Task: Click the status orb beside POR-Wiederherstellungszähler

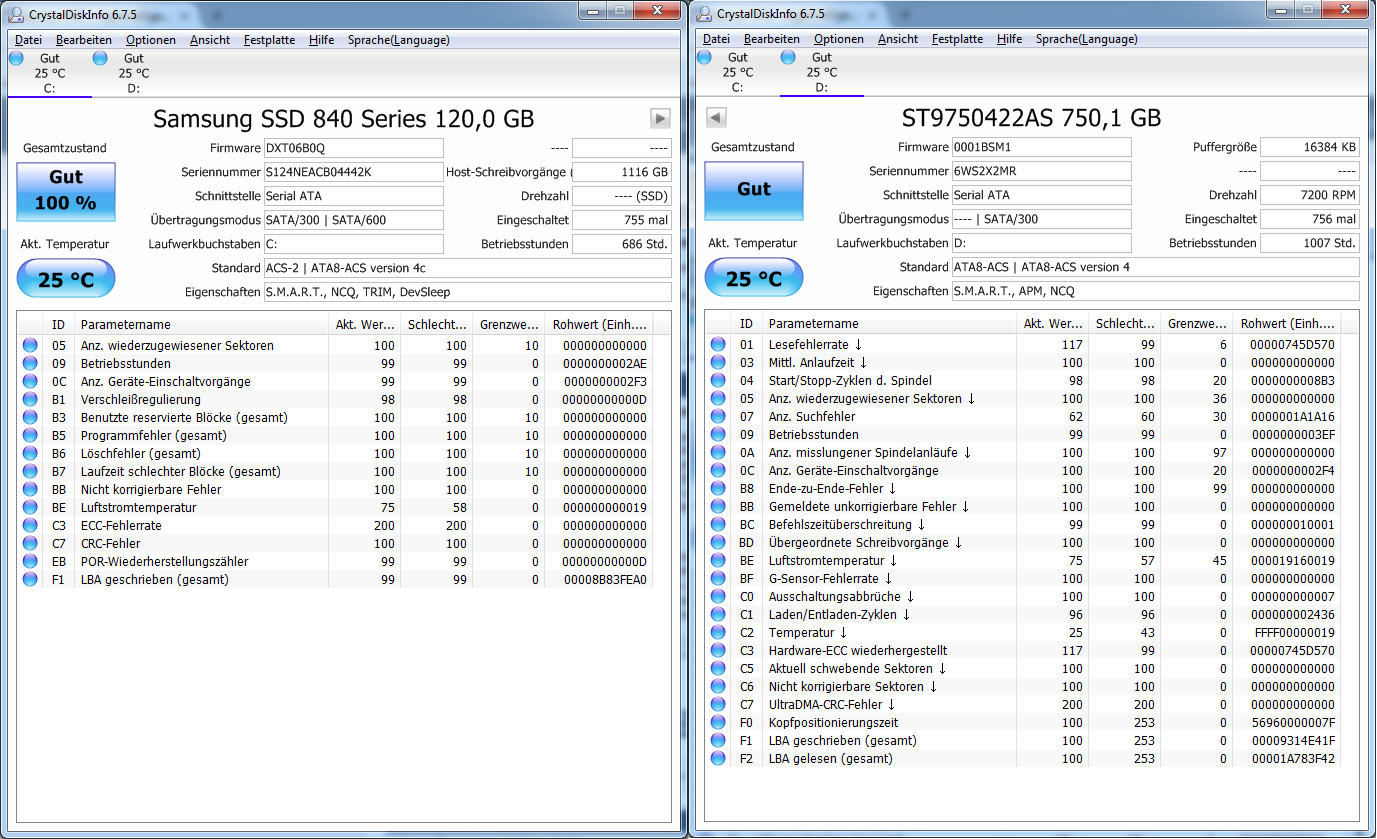Action: point(30,562)
